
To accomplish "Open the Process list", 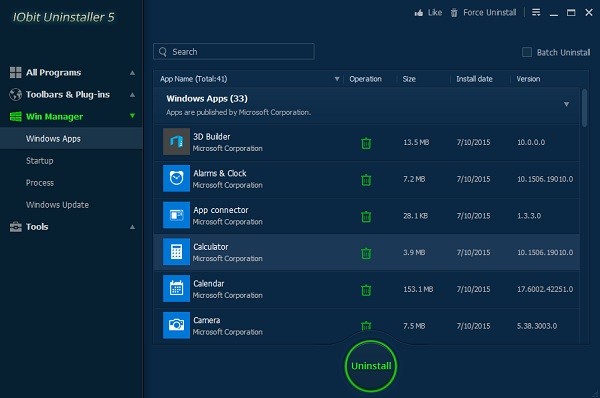I will pos(40,183).
